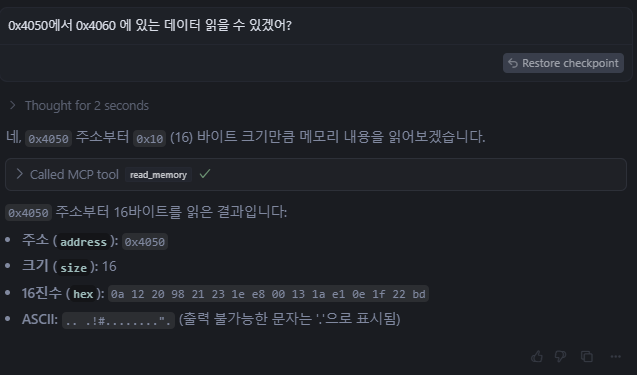Click the 'Called MCP tool' label text
The width and height of the screenshot is (637, 375).
[74, 175]
